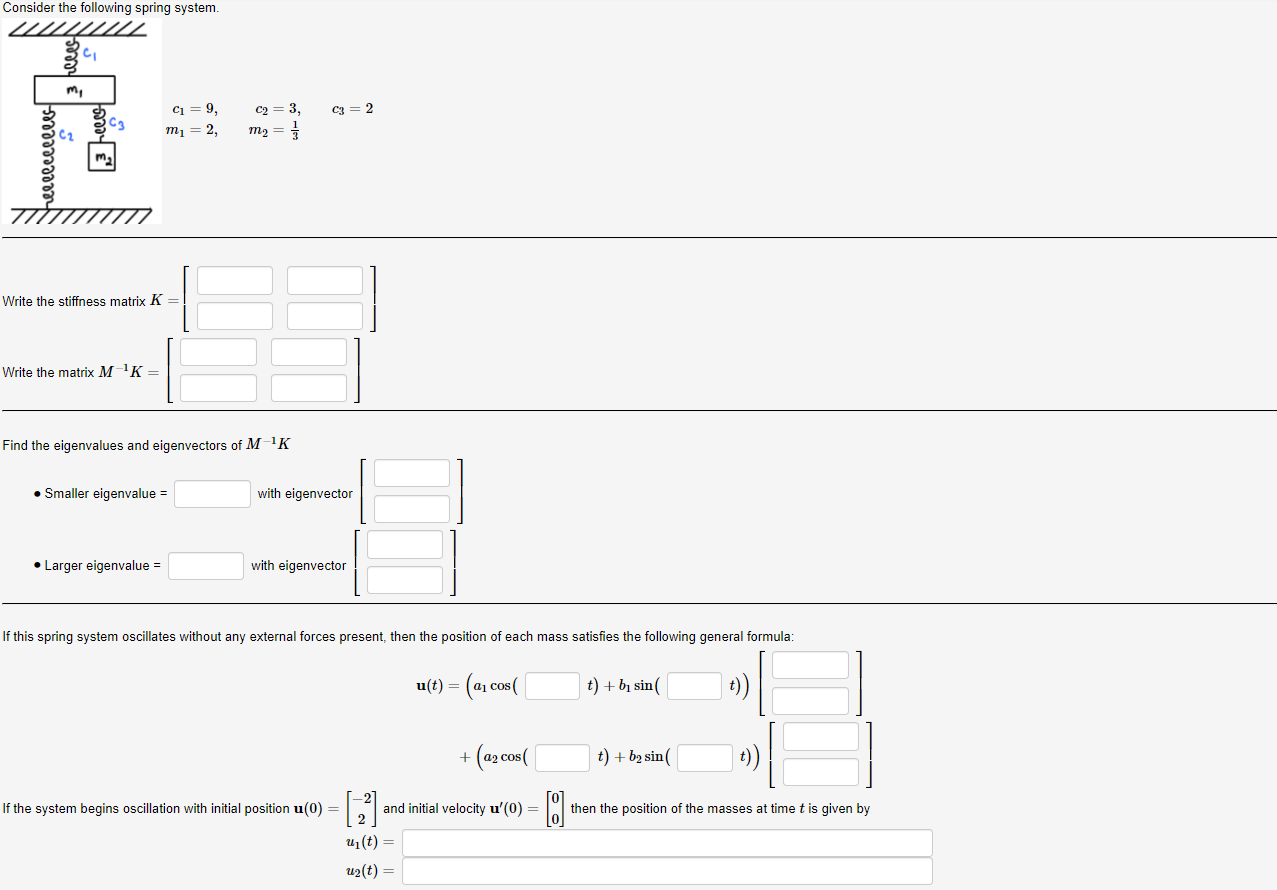Screen dimensions: 1277x890
Task: Click the bottom entry of the smaller eigenvector
Action: (x=411, y=508)
